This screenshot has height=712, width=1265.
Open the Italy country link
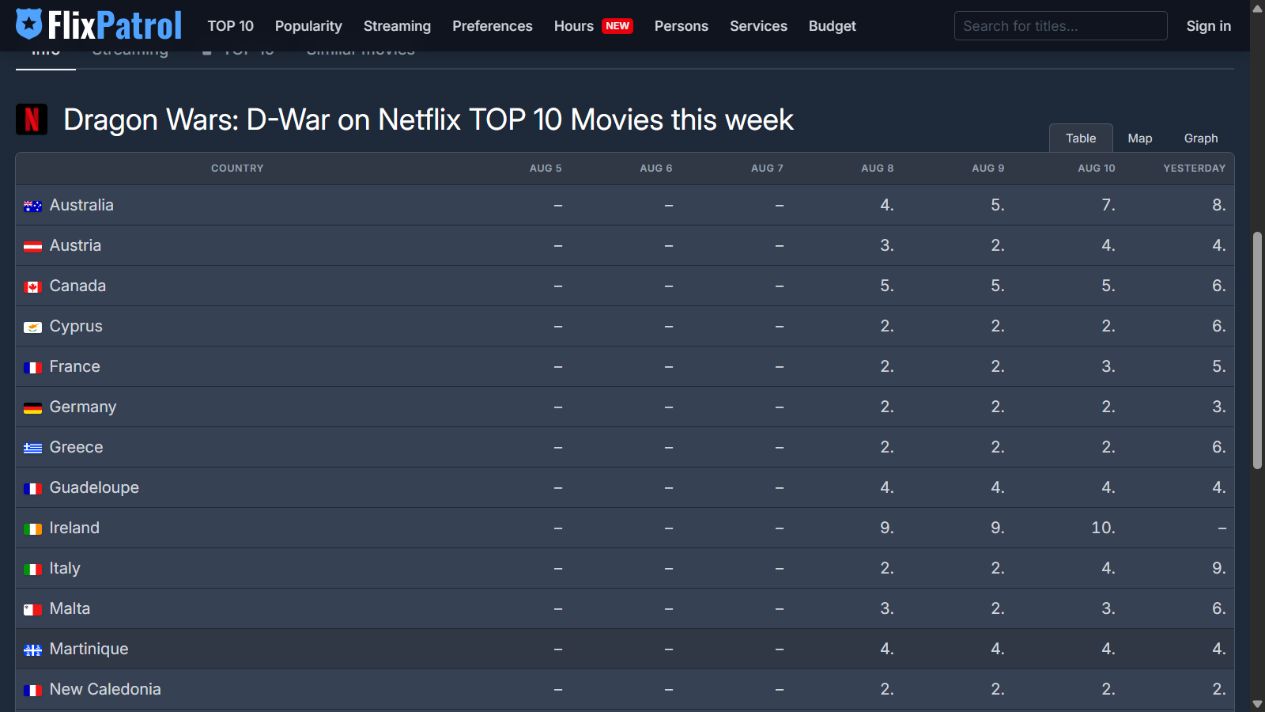click(65, 568)
